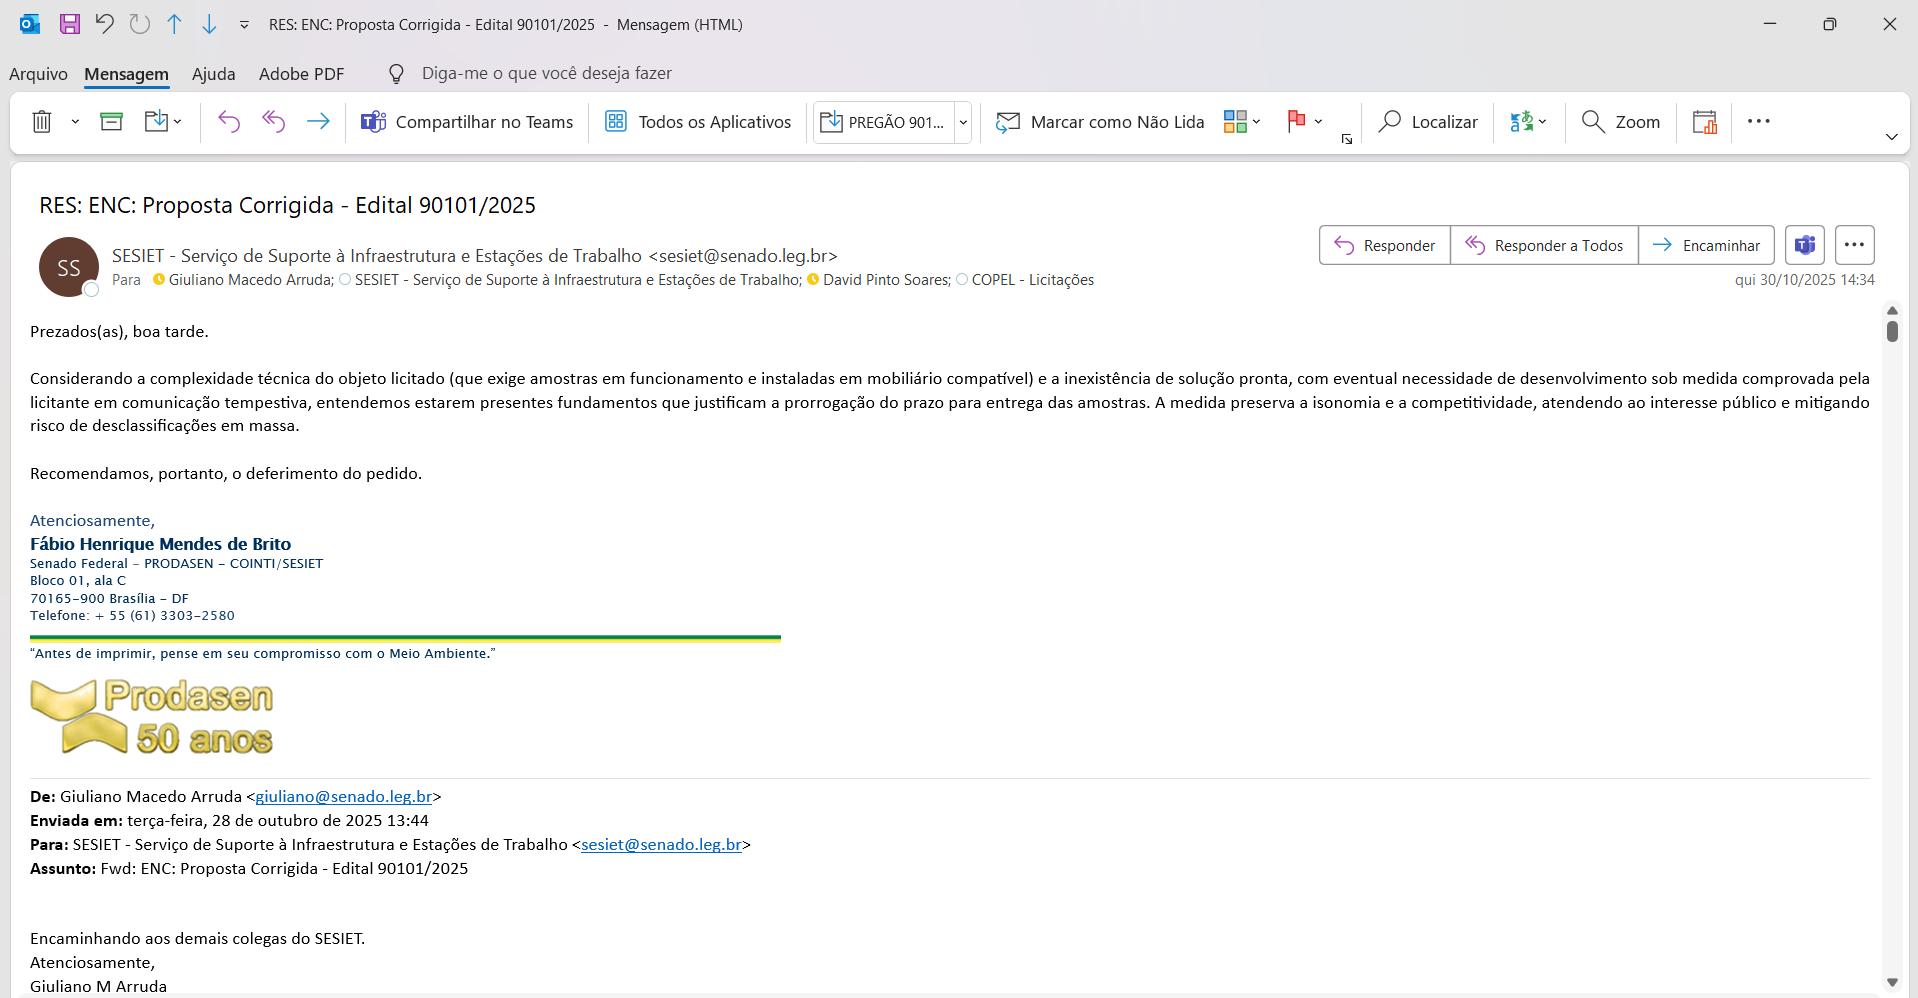Image resolution: width=1918 pixels, height=998 pixels.
Task: Click the message body scrollbar thumb
Action: (x=1892, y=331)
